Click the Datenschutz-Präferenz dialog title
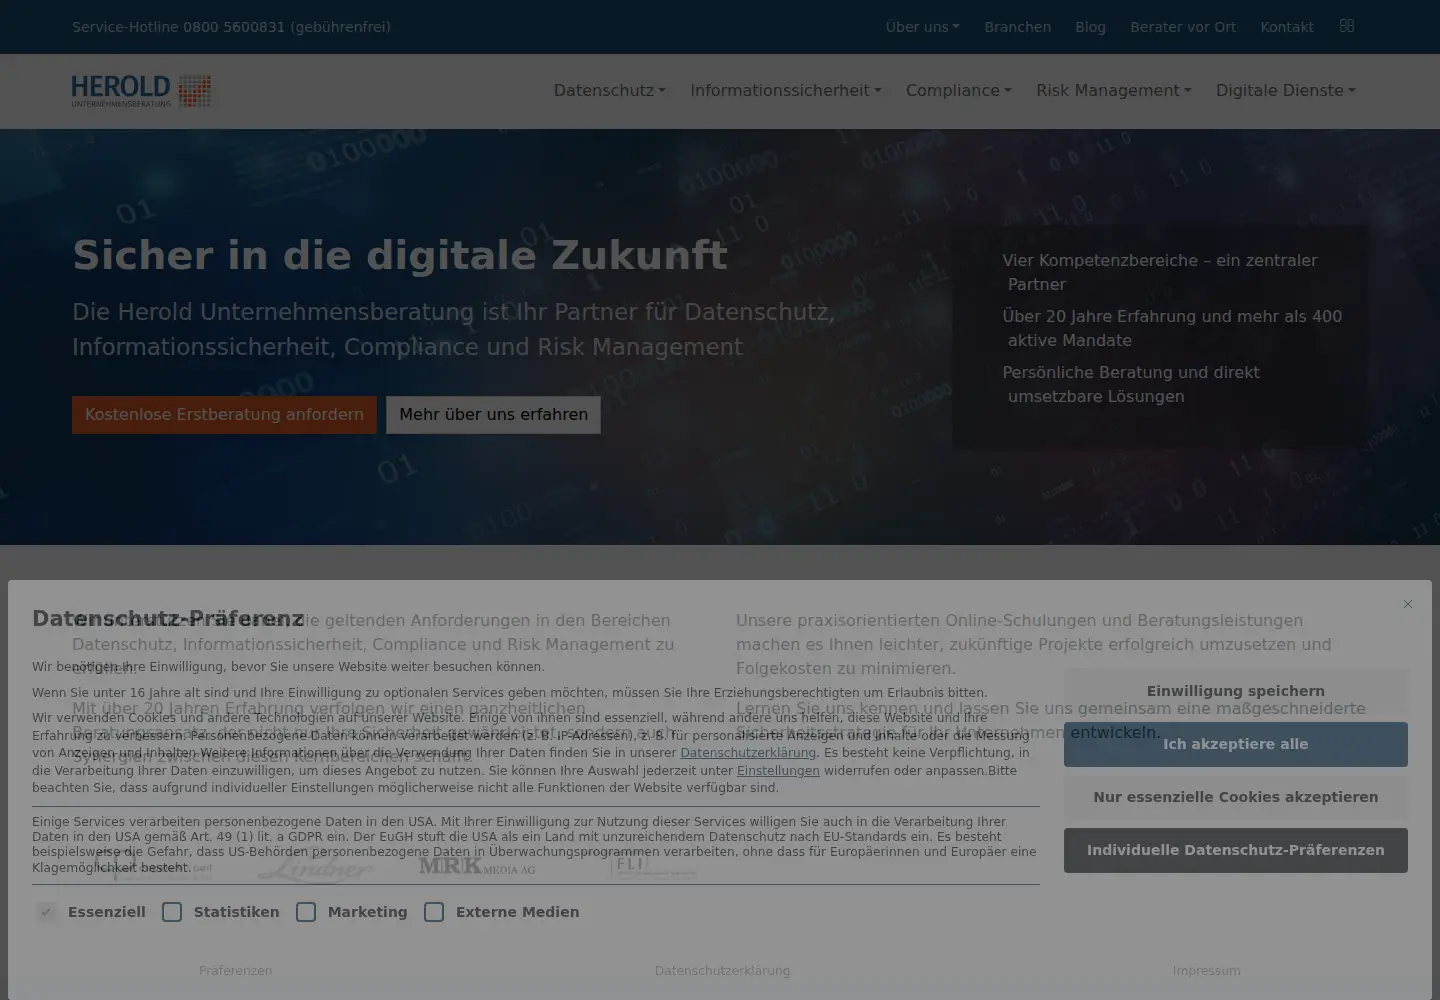1440x1000 pixels. tap(168, 618)
